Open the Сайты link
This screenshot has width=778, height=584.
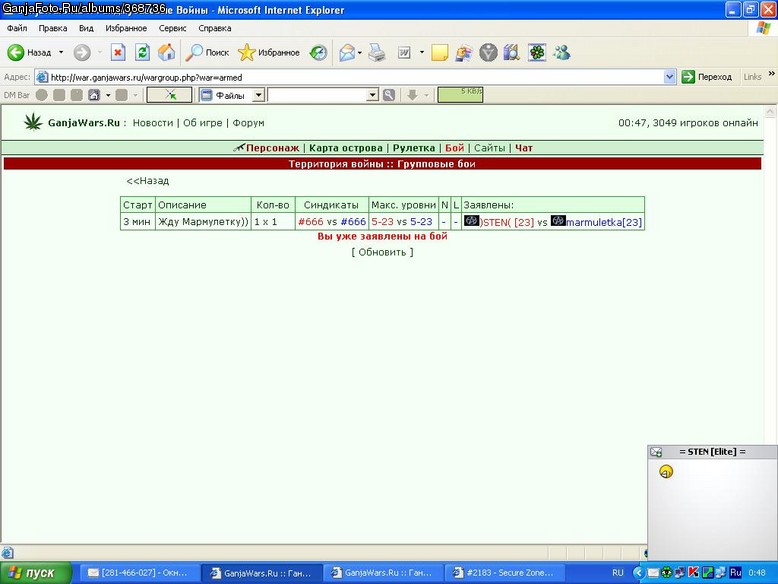click(x=489, y=148)
